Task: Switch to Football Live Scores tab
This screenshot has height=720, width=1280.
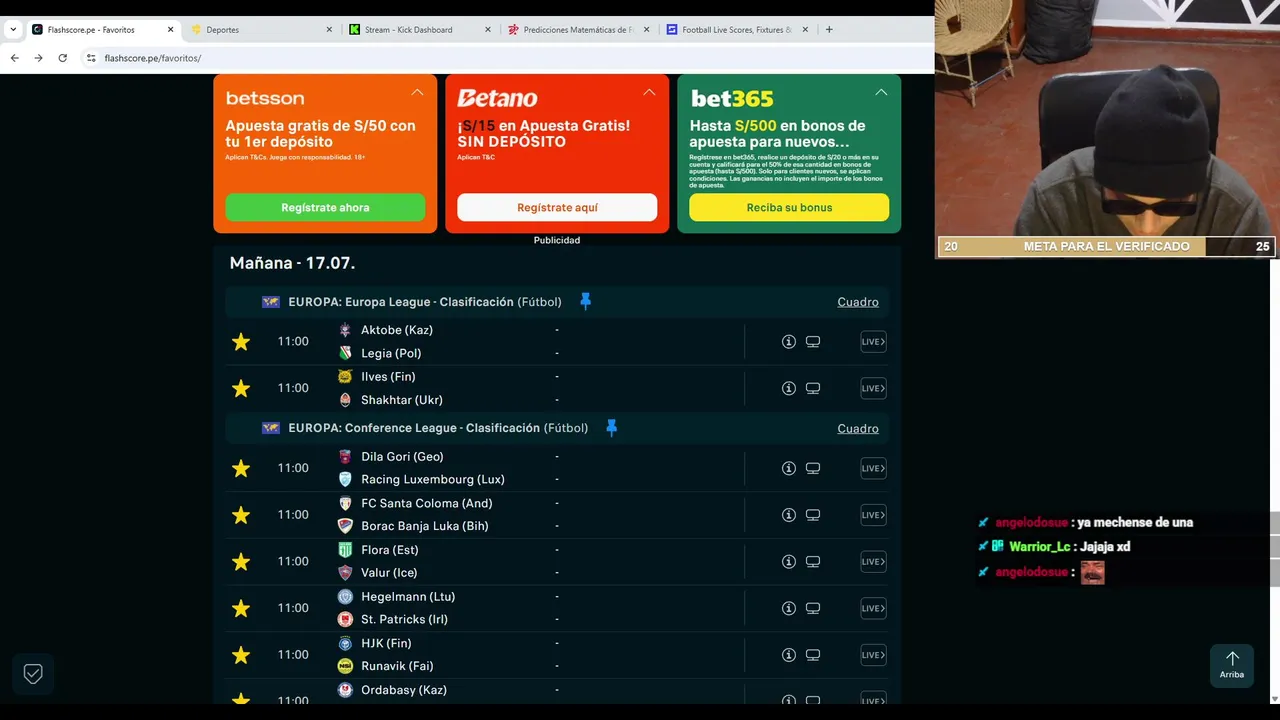Action: pos(737,30)
